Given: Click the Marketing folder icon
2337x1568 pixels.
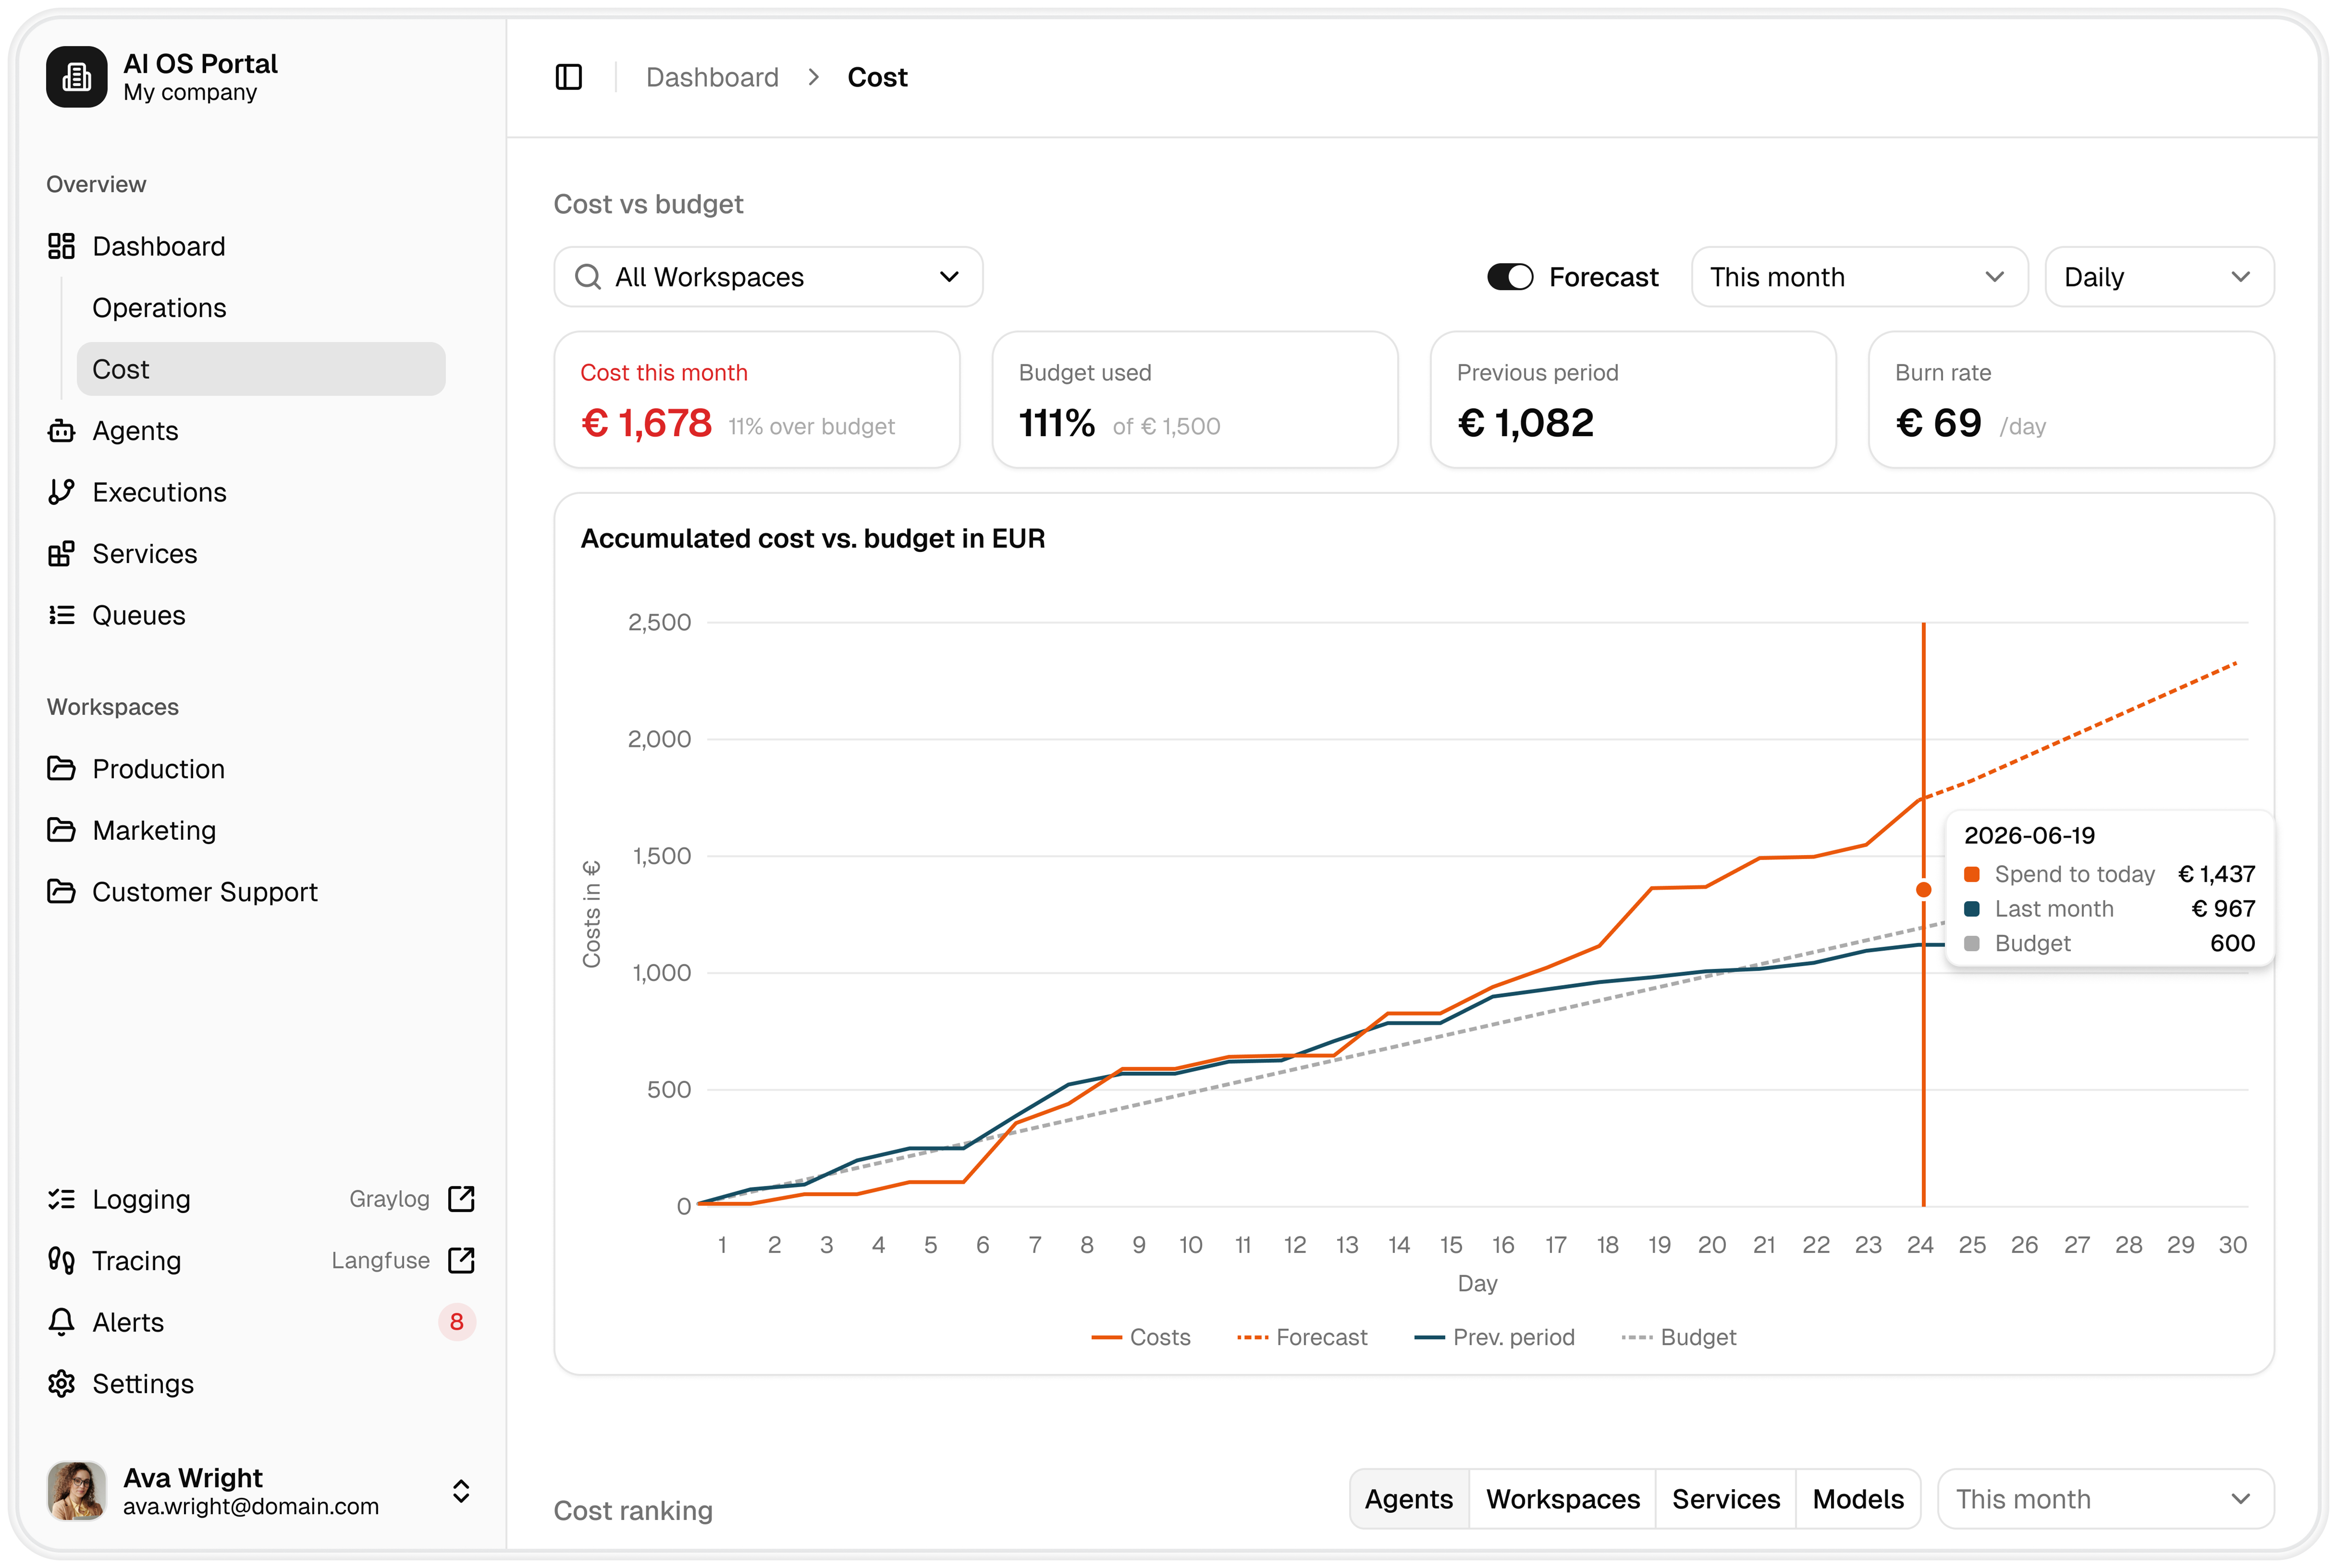Looking at the screenshot, I should tap(61, 830).
